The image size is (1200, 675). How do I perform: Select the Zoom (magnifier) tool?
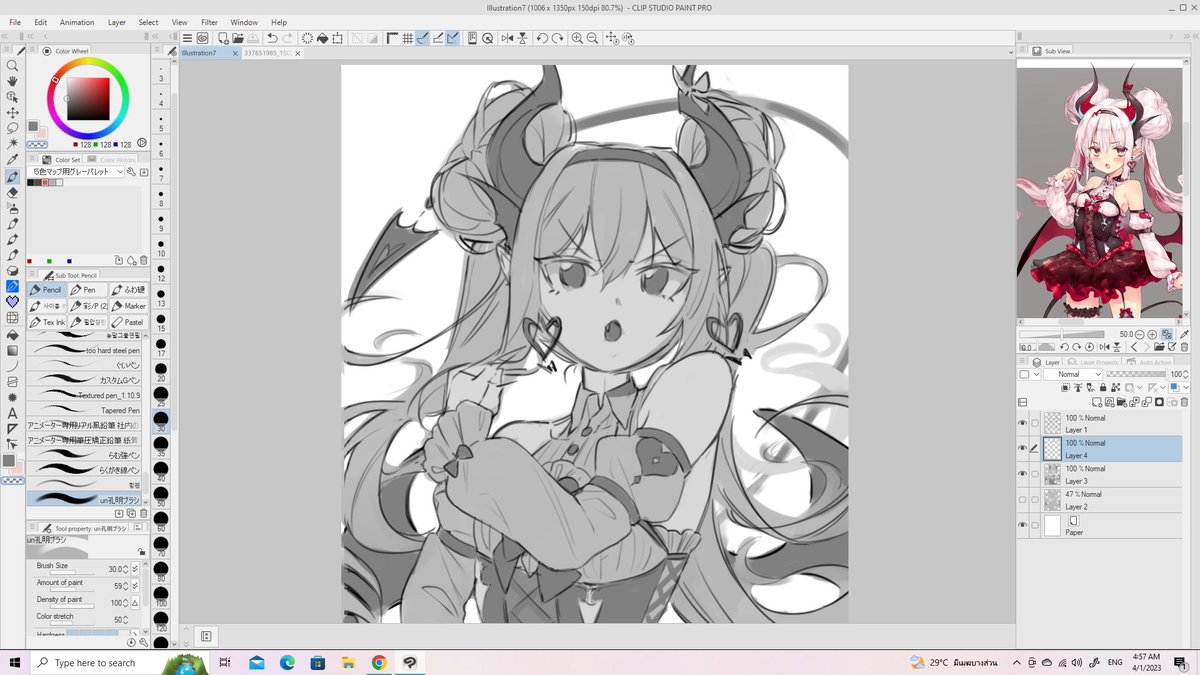point(13,65)
